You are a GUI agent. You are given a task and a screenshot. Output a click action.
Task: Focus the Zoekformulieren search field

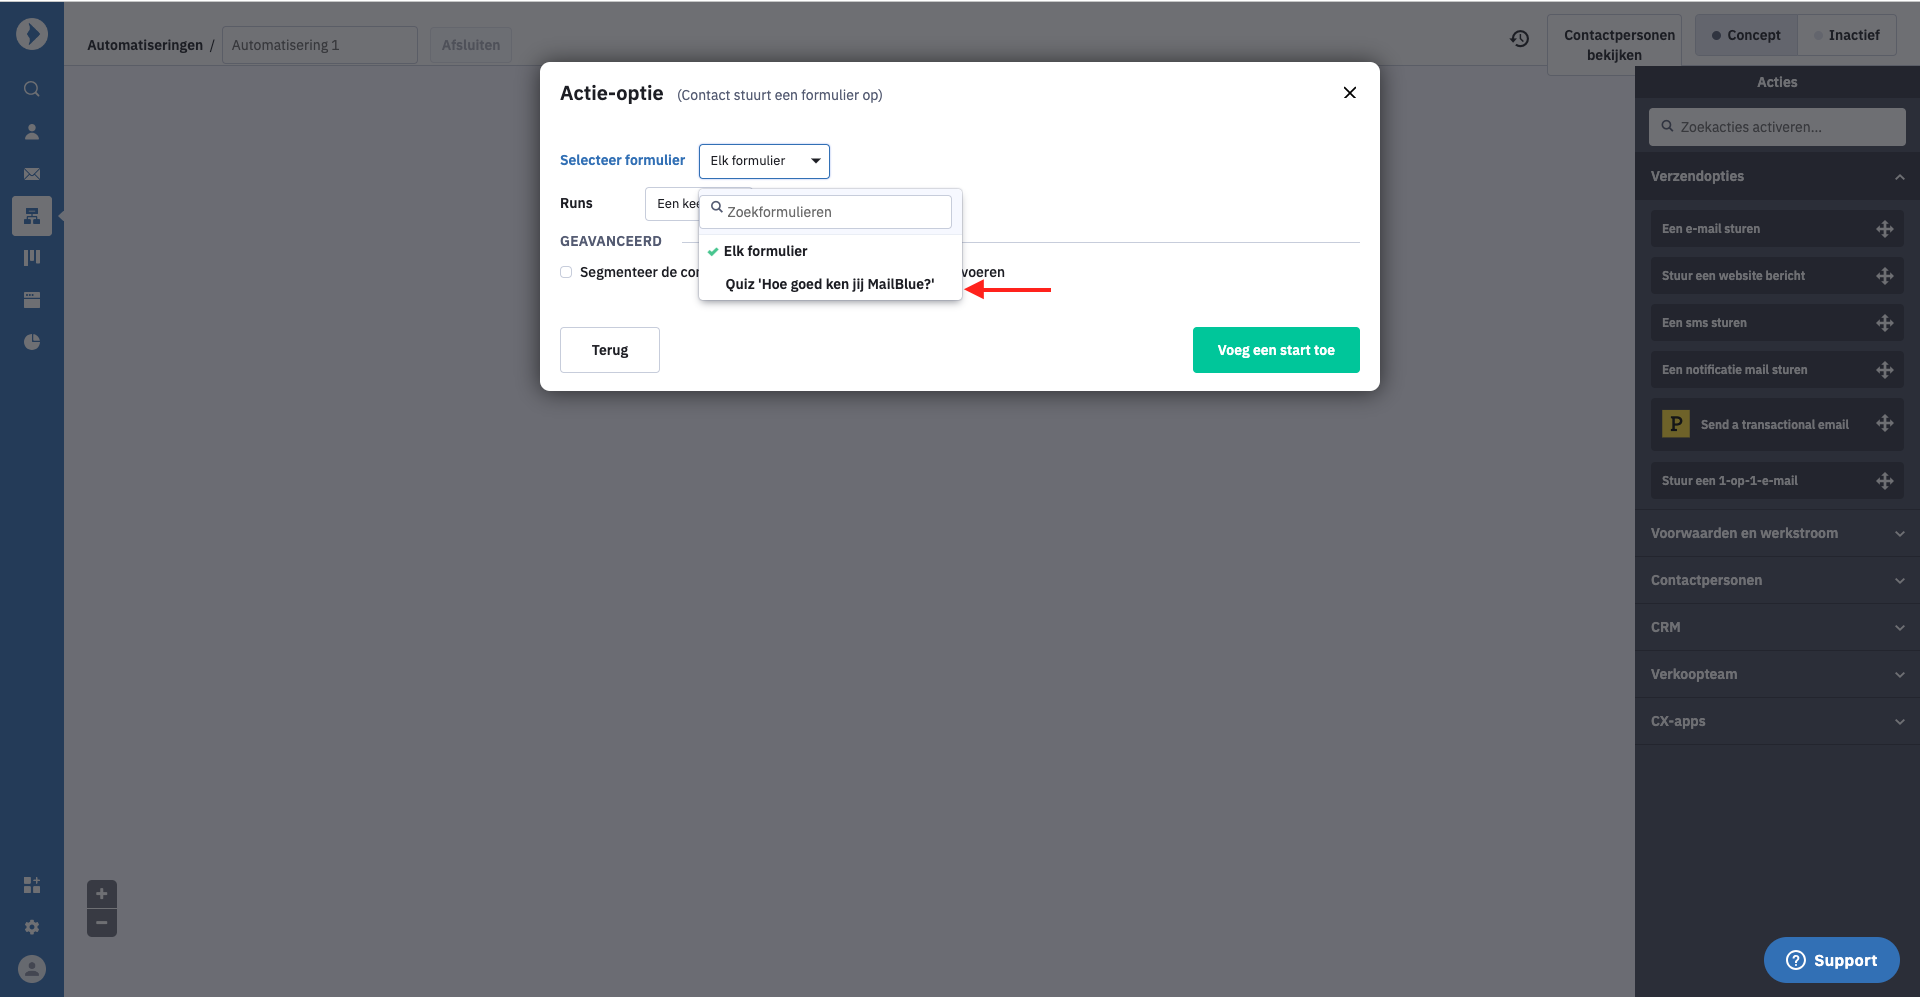pos(829,212)
